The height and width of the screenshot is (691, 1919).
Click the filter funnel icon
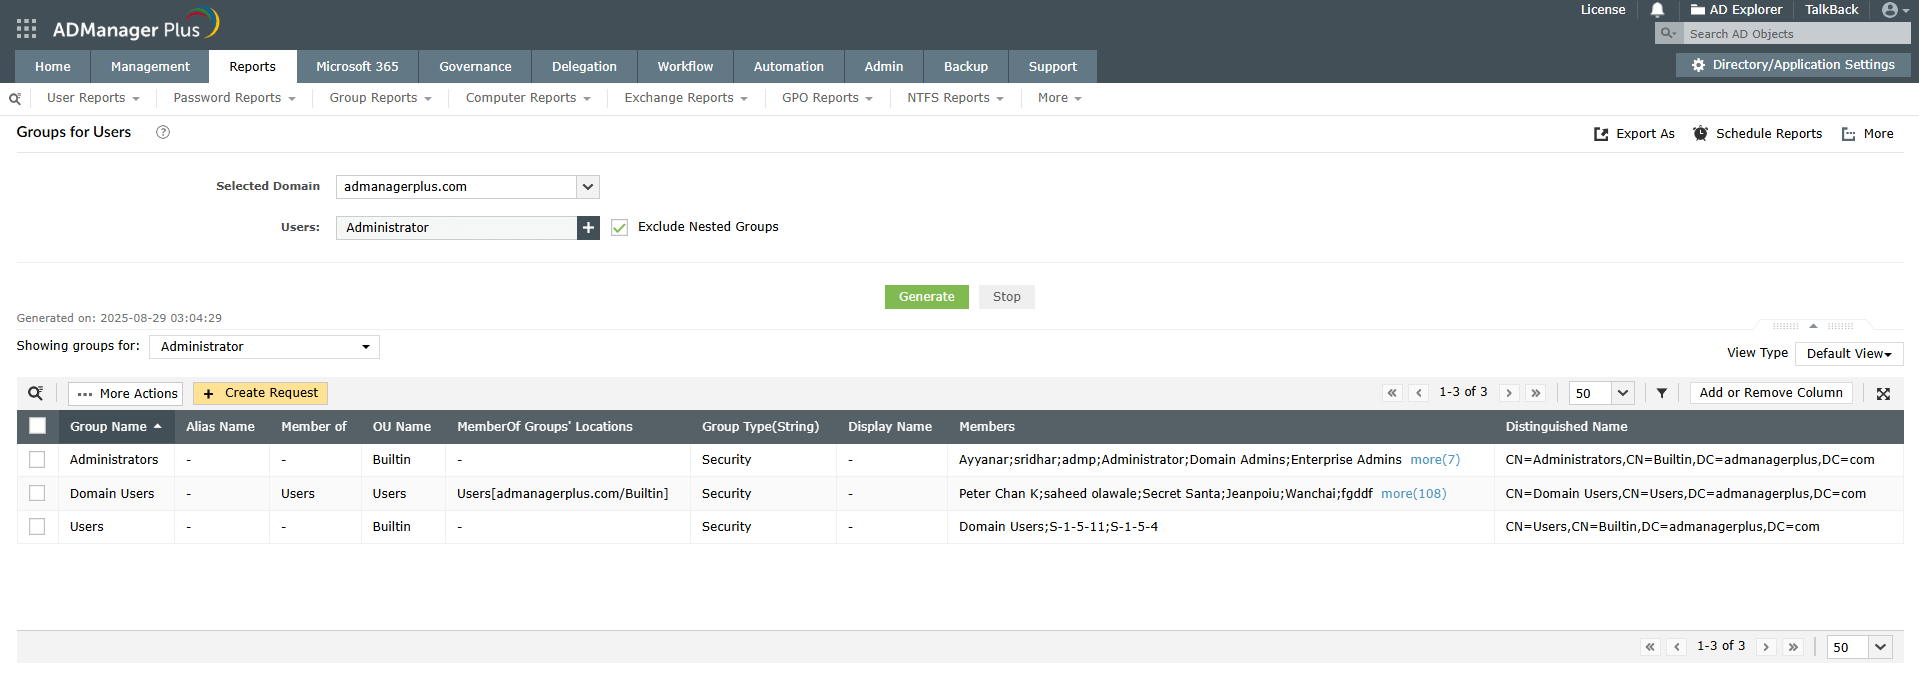coord(1661,393)
